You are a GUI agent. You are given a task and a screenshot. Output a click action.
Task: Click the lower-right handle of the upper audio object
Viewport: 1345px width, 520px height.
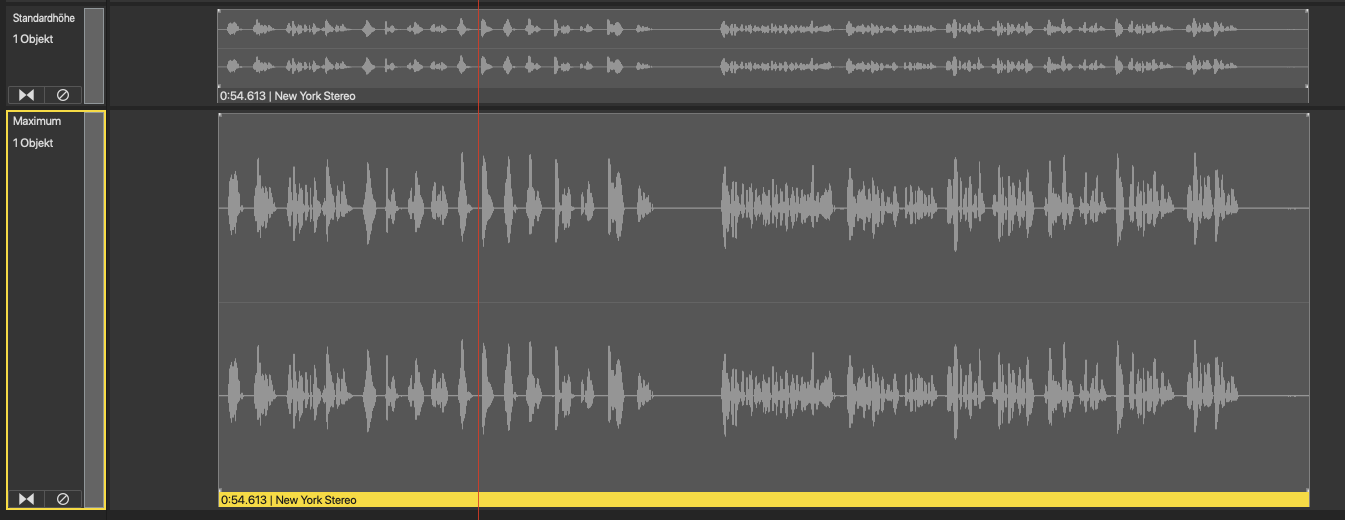1306,86
